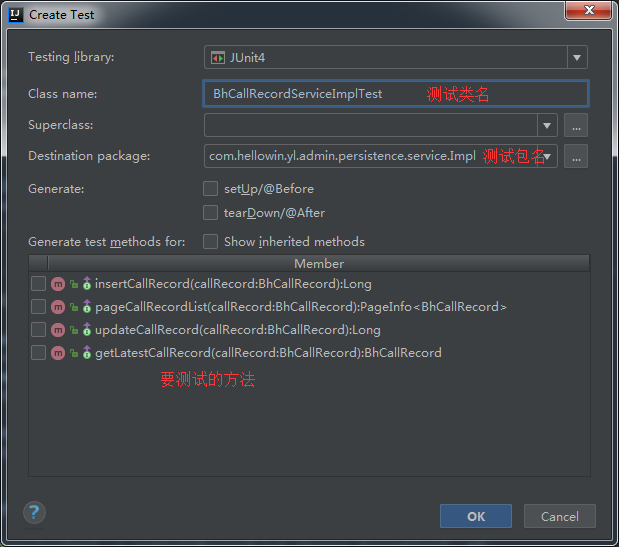This screenshot has width=619, height=547.
Task: Toggle Show inherited methods checkbox
Action: [x=210, y=241]
